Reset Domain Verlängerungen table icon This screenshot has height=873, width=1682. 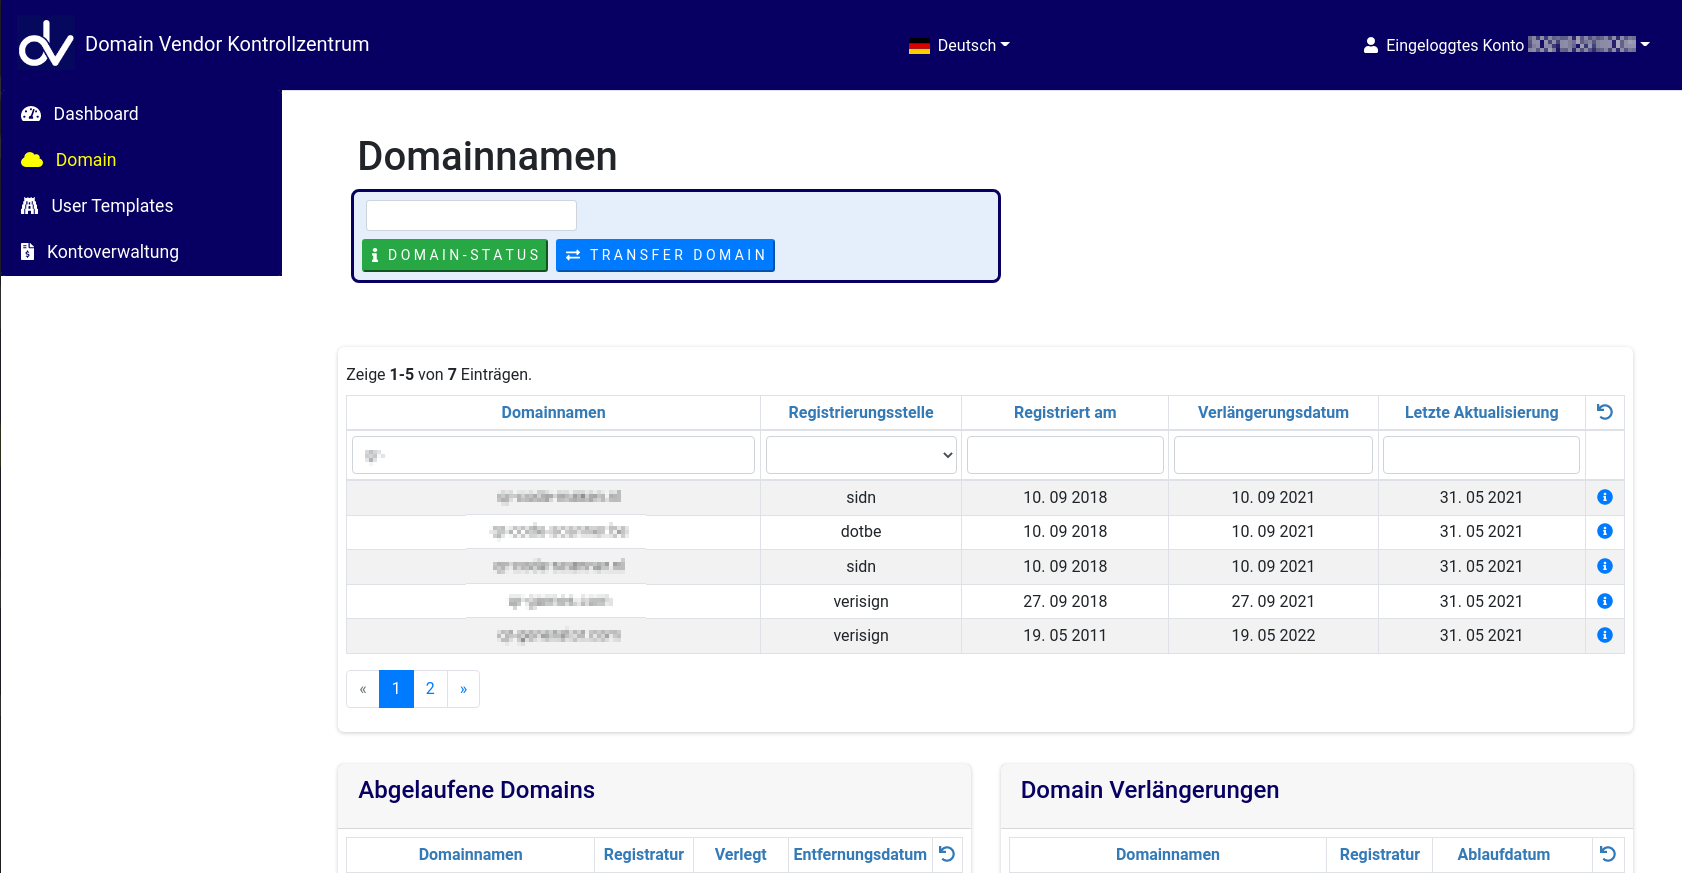tap(1608, 854)
